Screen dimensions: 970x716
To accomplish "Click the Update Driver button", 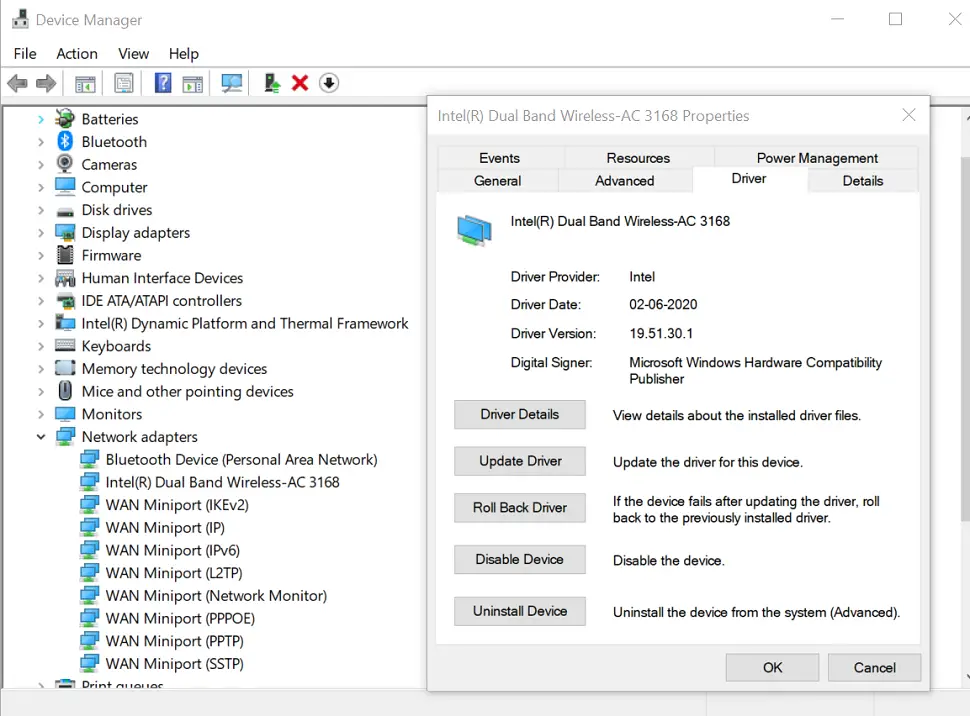I will (520, 461).
